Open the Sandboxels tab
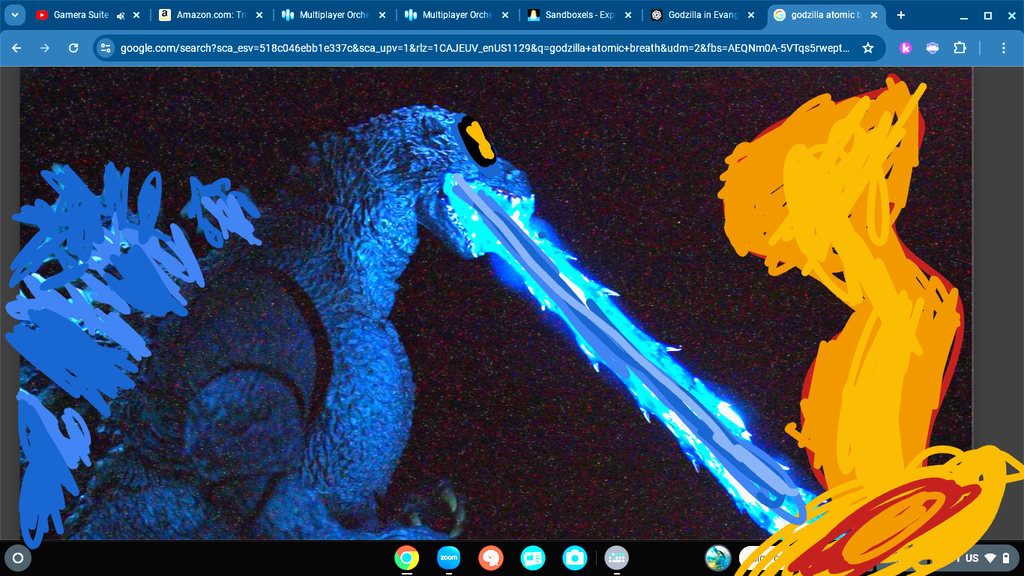Screen dimensions: 1024x576 (x=579, y=14)
